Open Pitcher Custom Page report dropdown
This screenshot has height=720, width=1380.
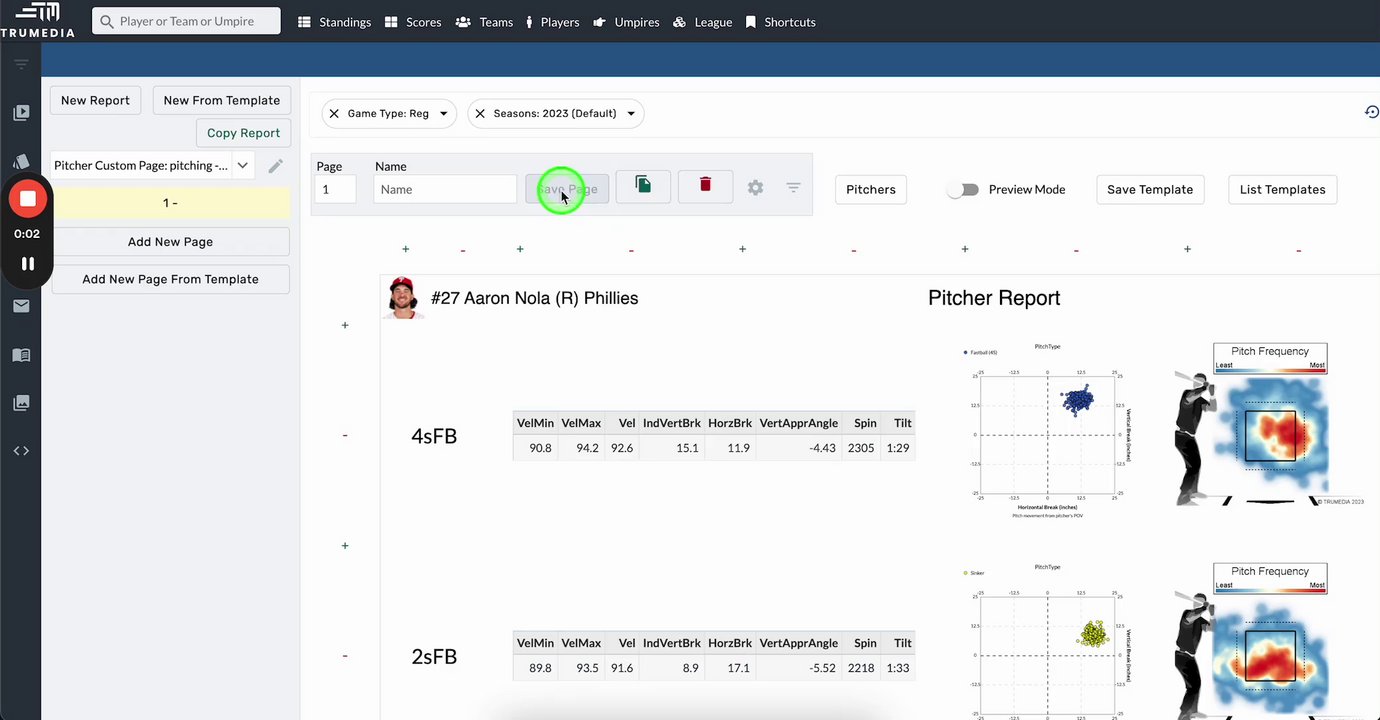[x=153, y=166]
